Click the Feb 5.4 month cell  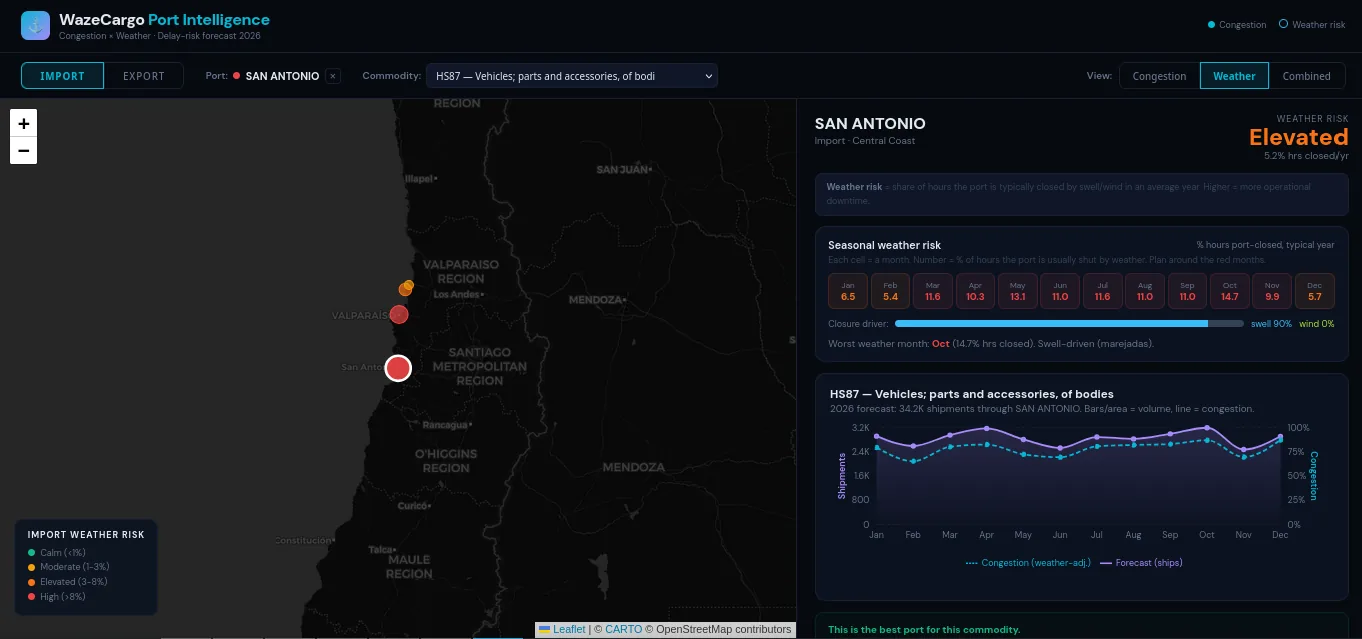coord(890,291)
